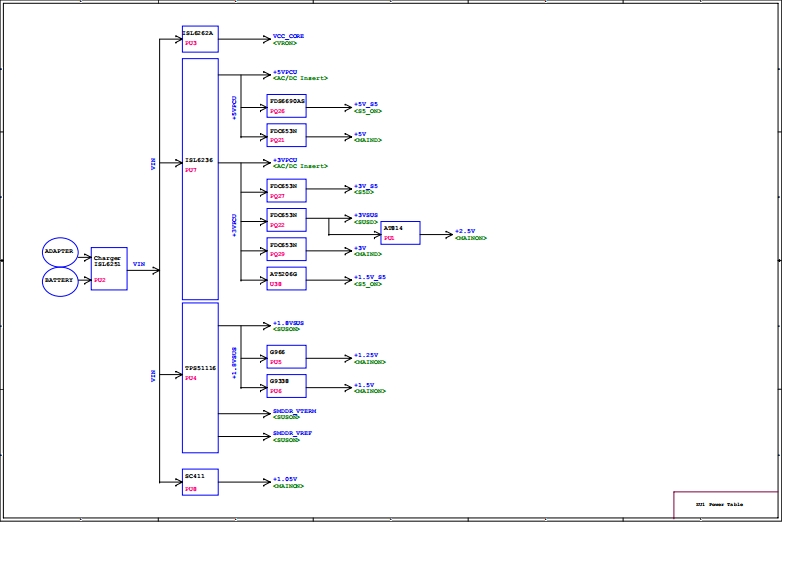Click the FDC653N PQ21 block

(x=287, y=135)
